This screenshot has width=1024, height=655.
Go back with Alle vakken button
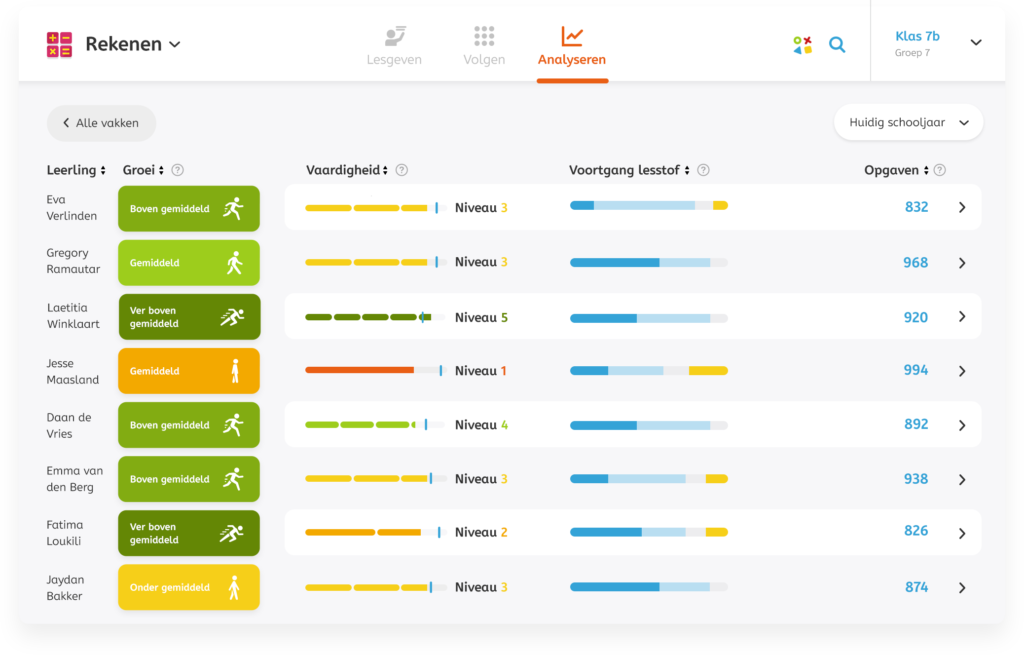[x=101, y=123]
